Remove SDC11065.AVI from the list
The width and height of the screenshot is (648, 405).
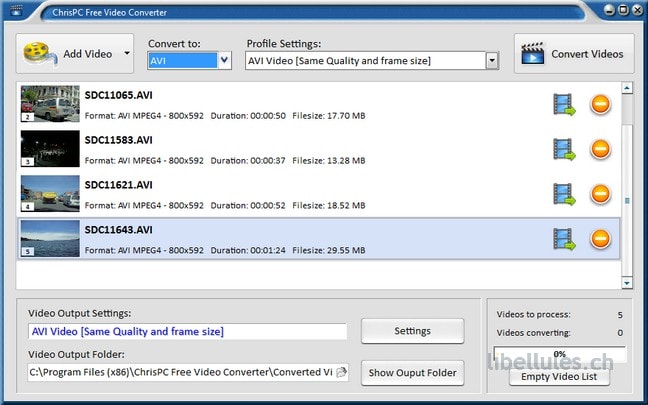point(600,104)
